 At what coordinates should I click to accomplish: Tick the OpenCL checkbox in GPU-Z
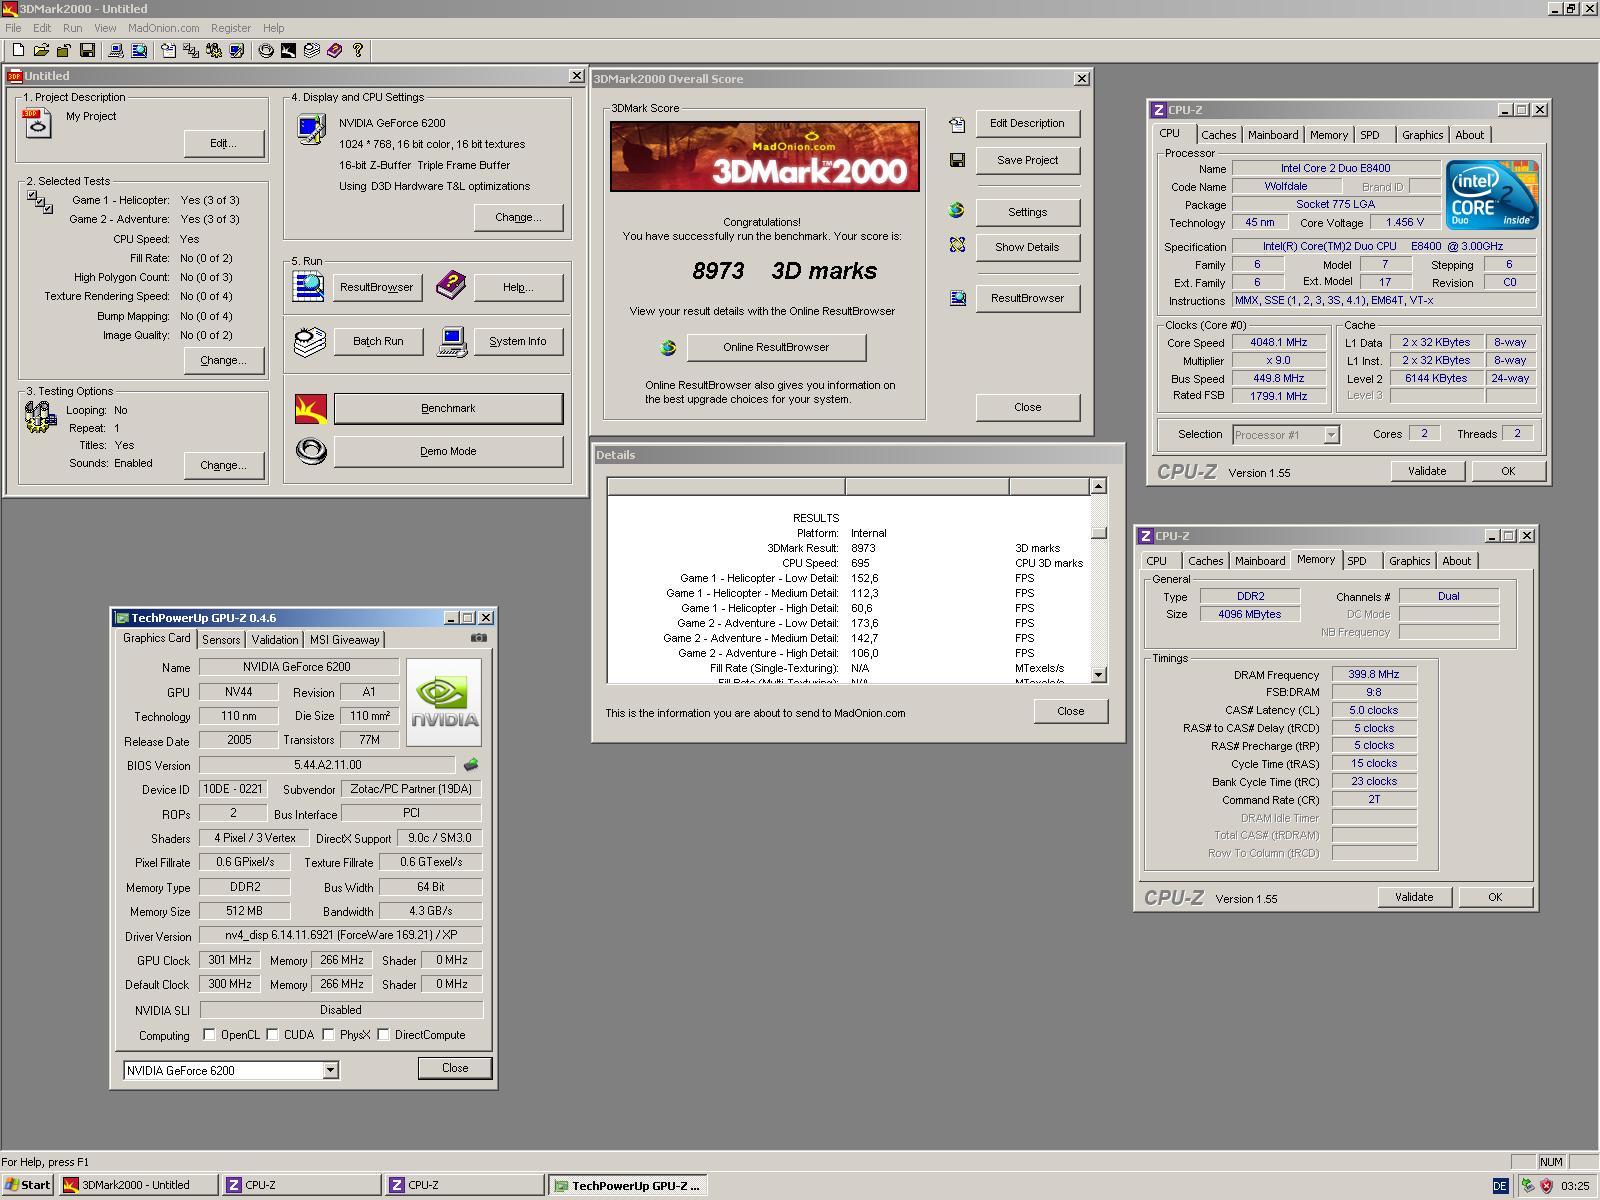click(x=209, y=1035)
